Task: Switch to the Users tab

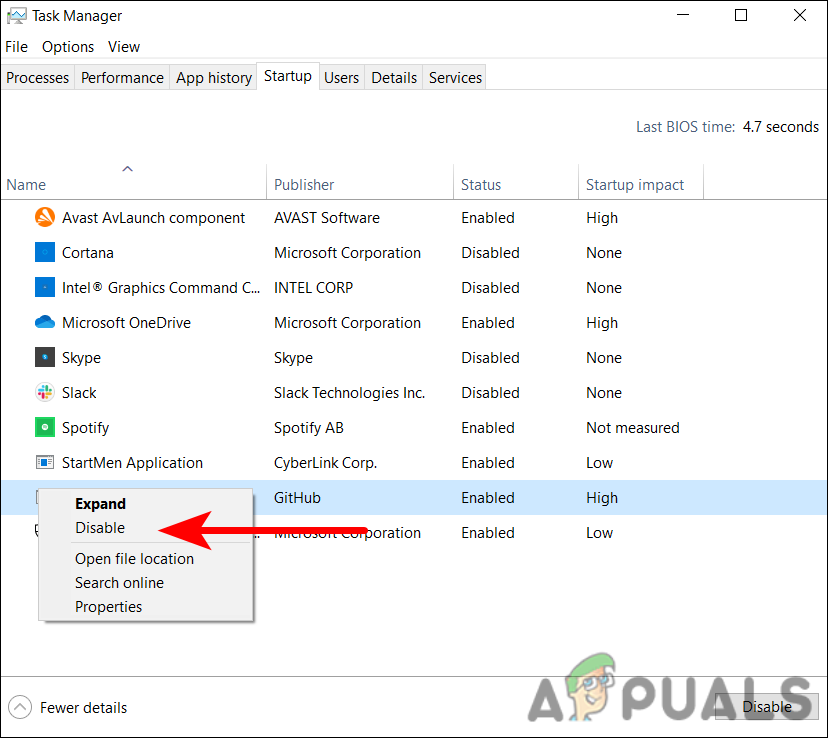Action: coord(342,78)
